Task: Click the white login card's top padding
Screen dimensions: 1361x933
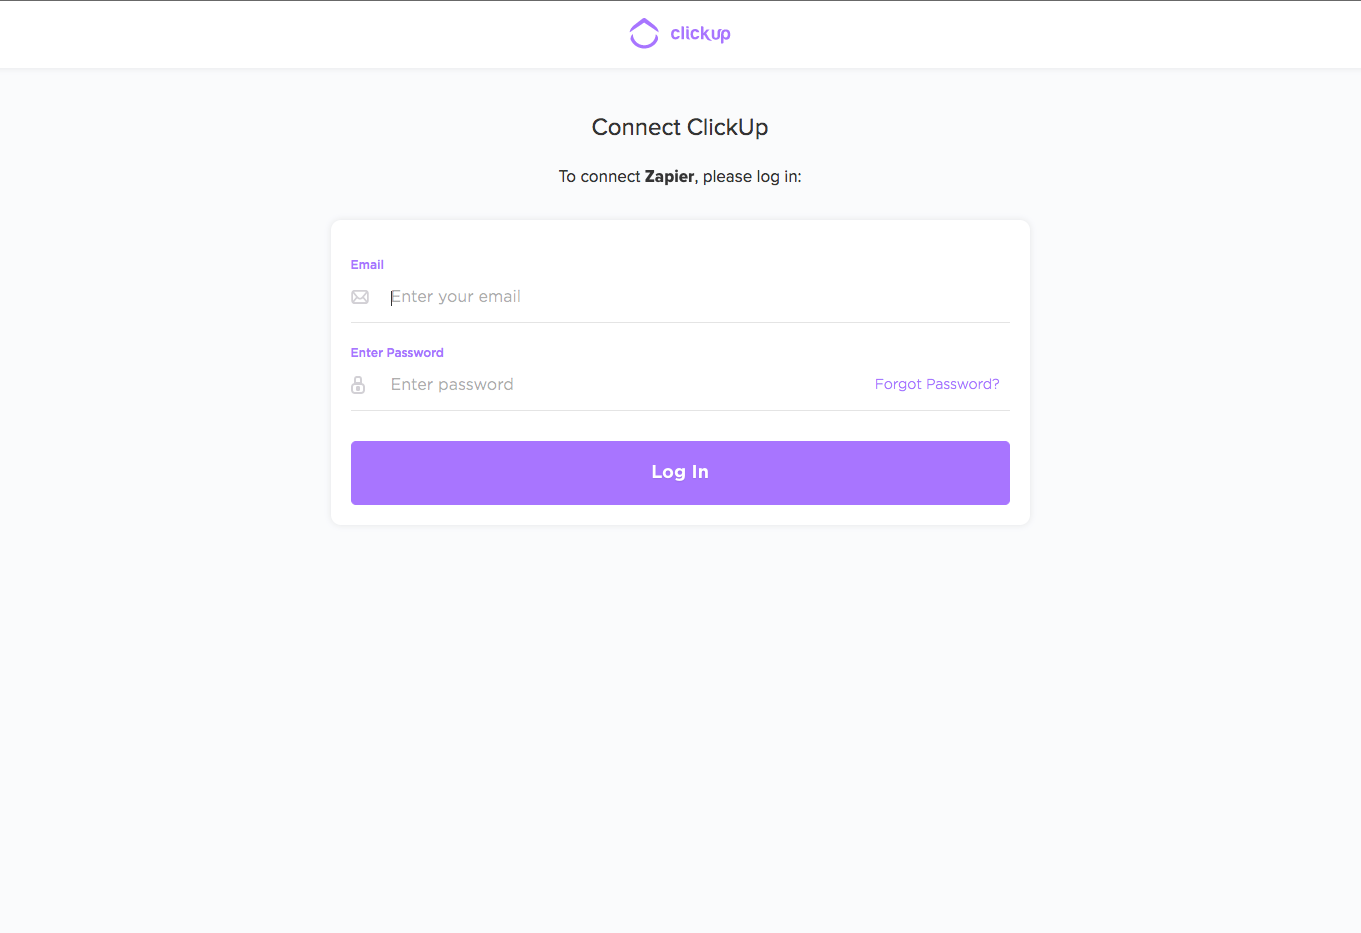Action: (x=680, y=238)
